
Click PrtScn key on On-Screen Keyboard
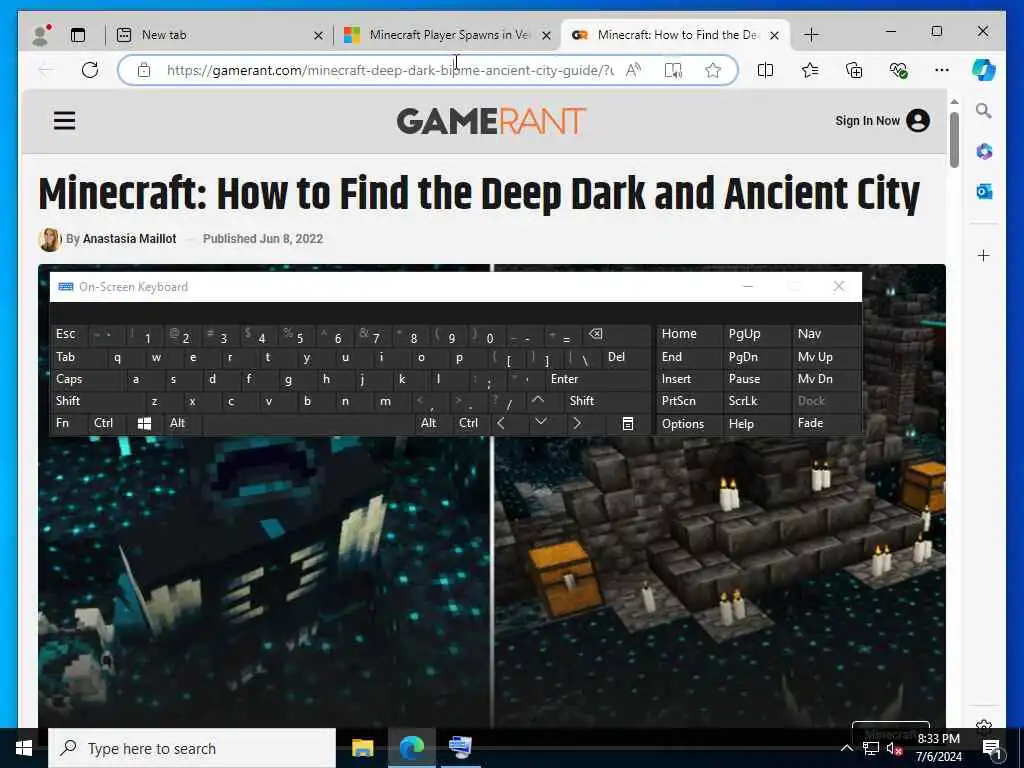688,401
